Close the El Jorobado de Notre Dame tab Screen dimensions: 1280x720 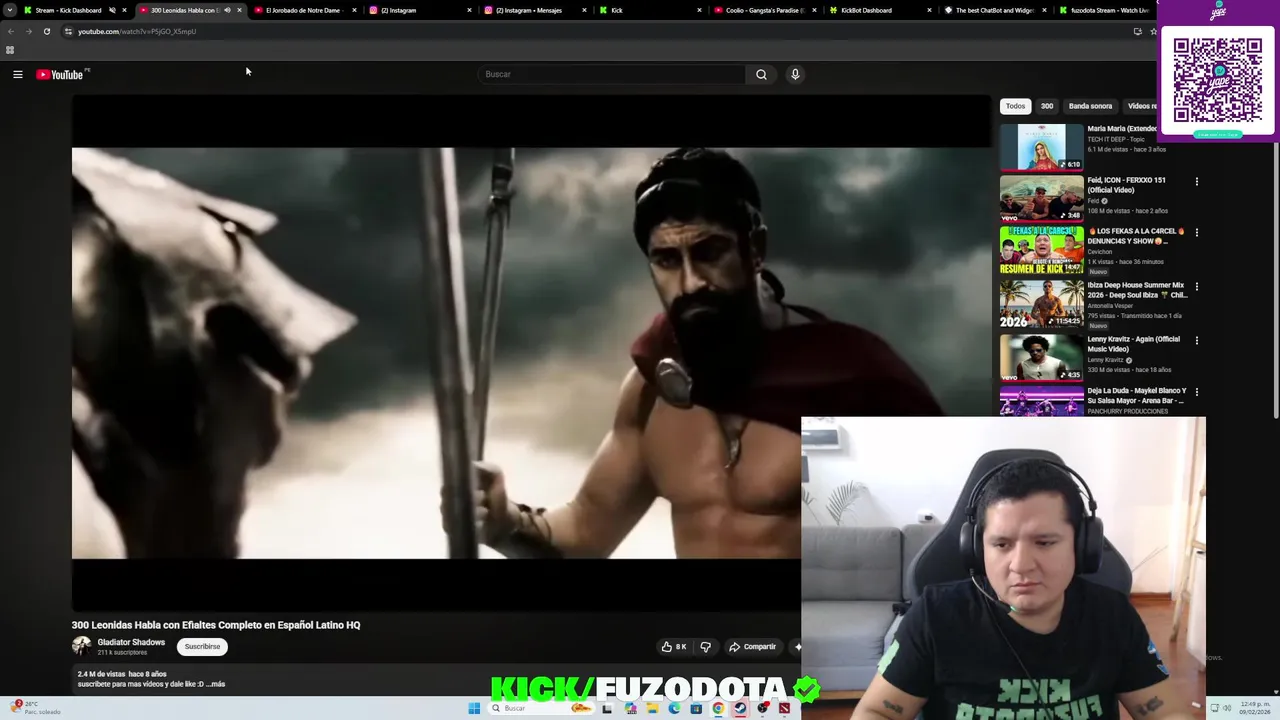(354, 10)
